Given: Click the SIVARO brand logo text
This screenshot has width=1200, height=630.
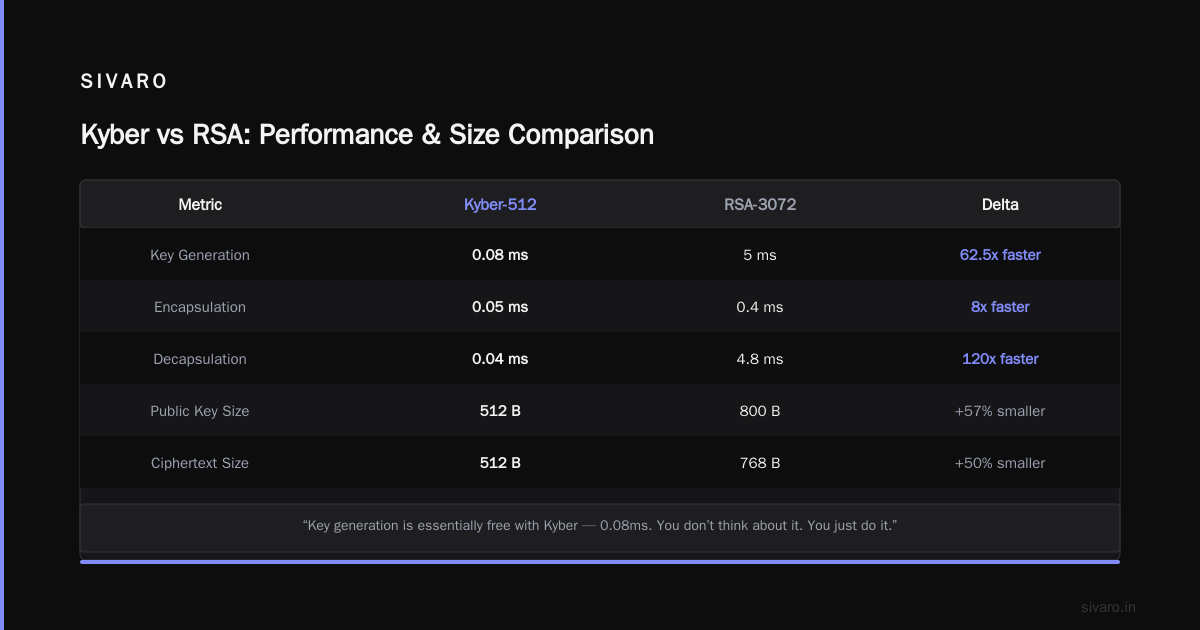Looking at the screenshot, I should click(x=124, y=82).
